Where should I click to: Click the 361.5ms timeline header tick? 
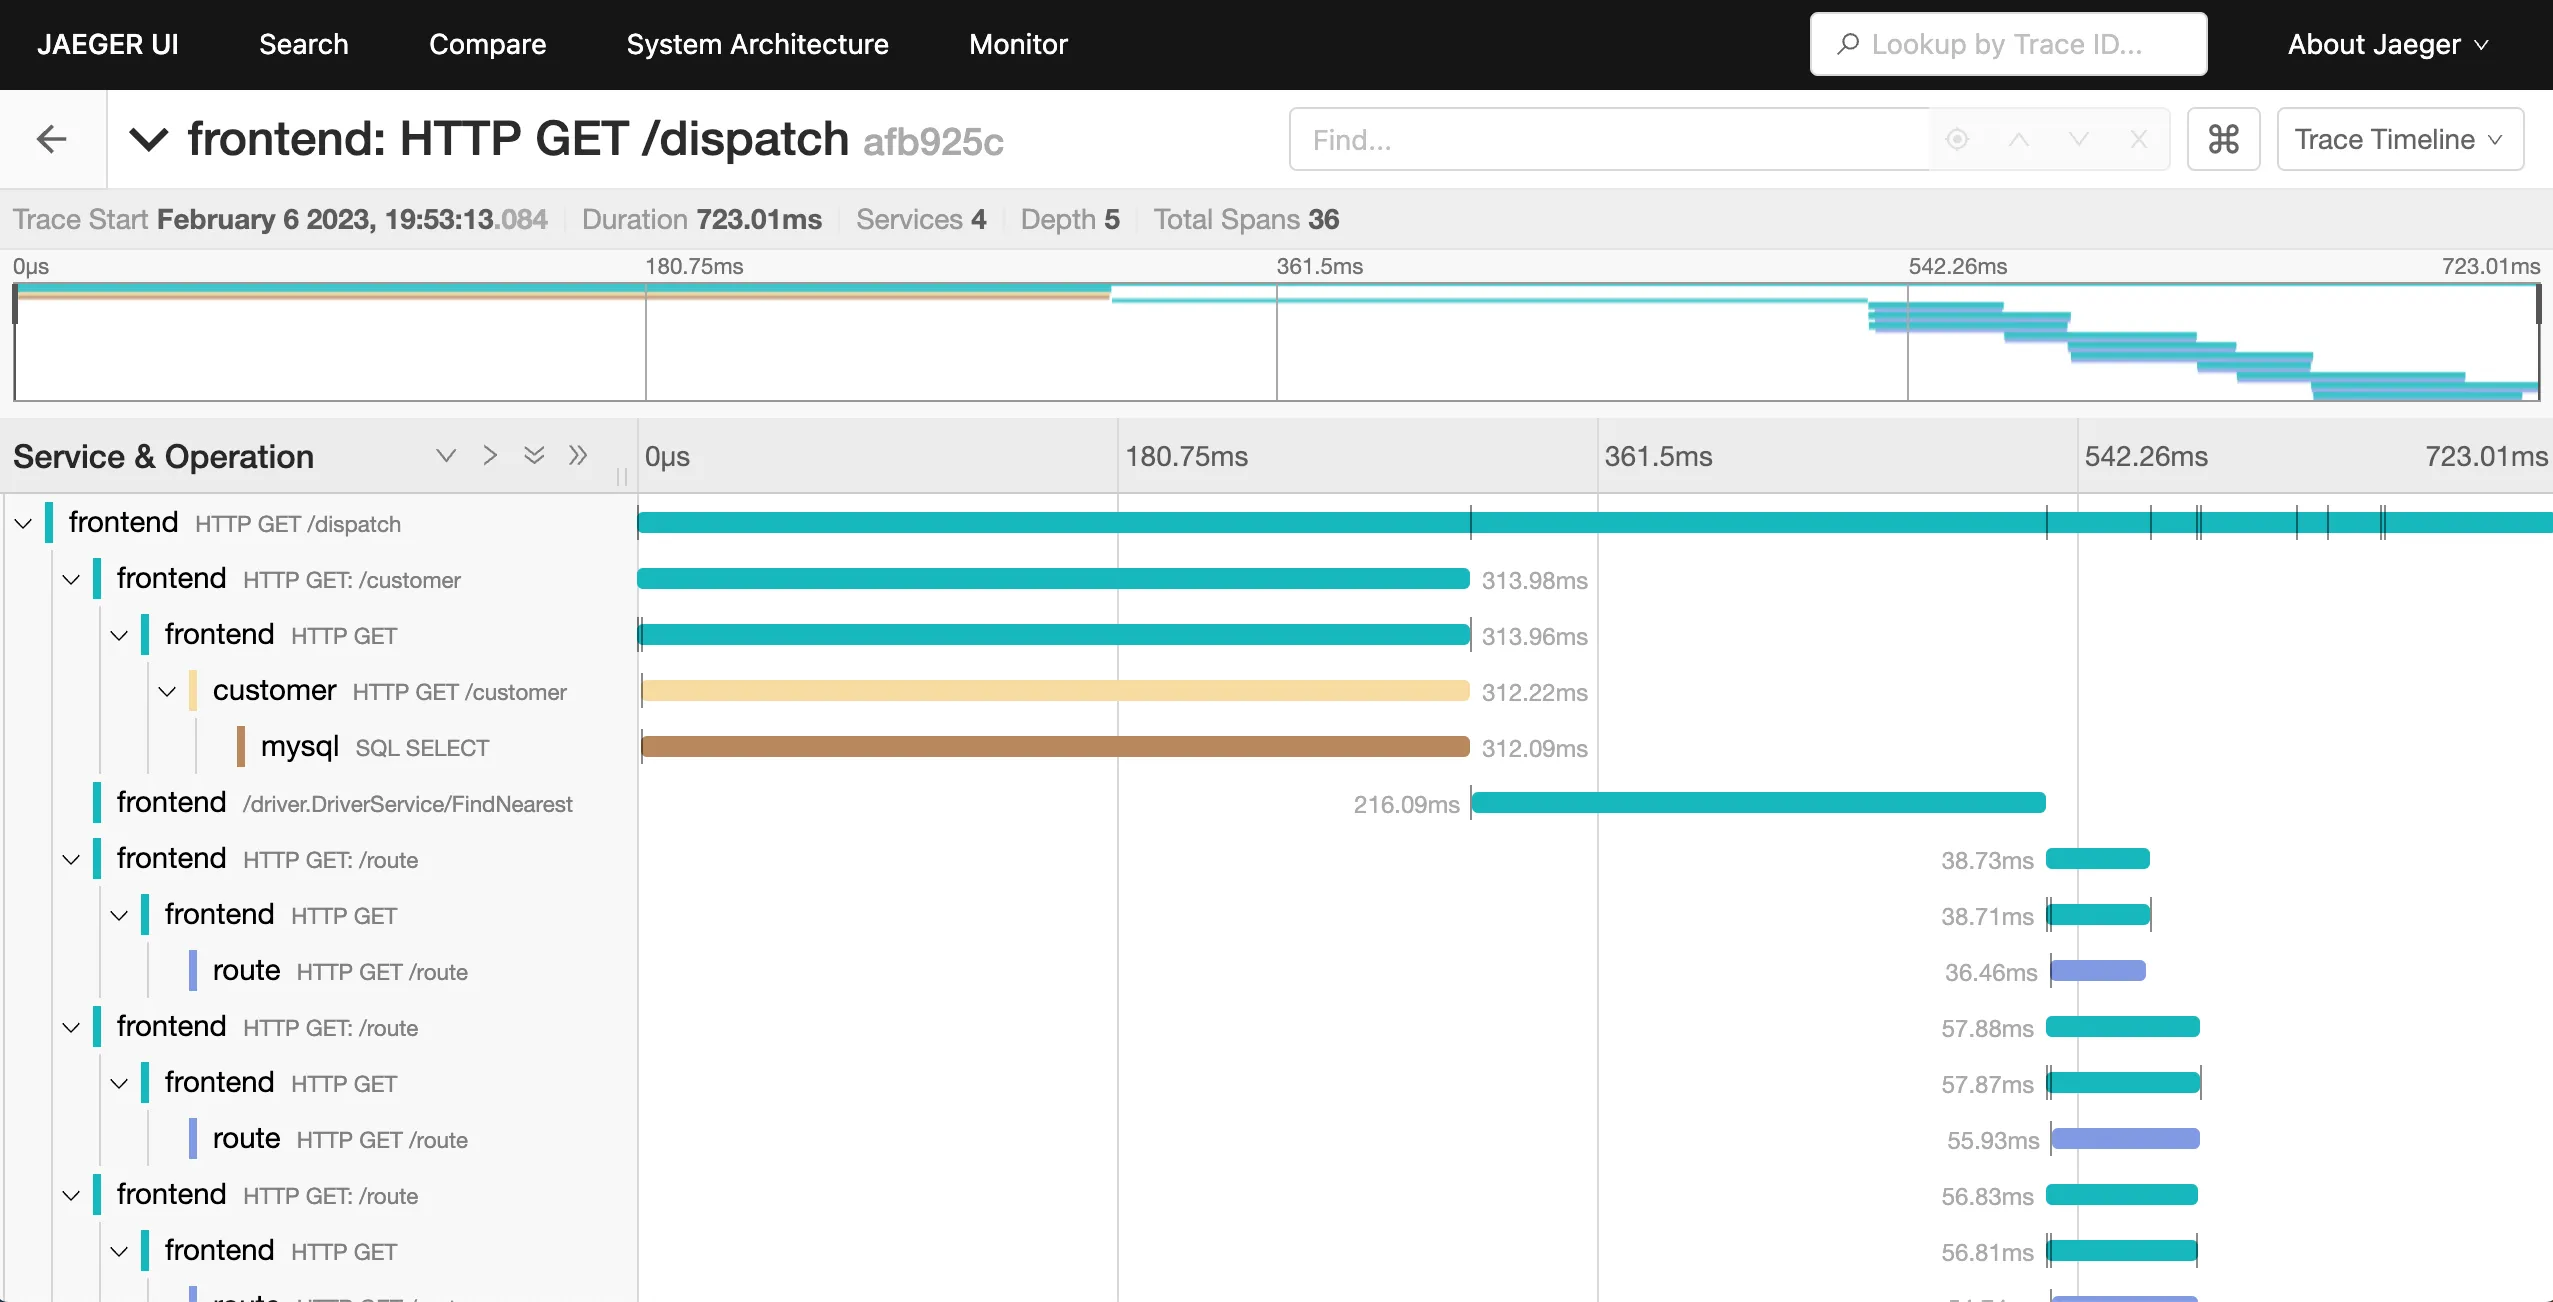tap(1658, 456)
